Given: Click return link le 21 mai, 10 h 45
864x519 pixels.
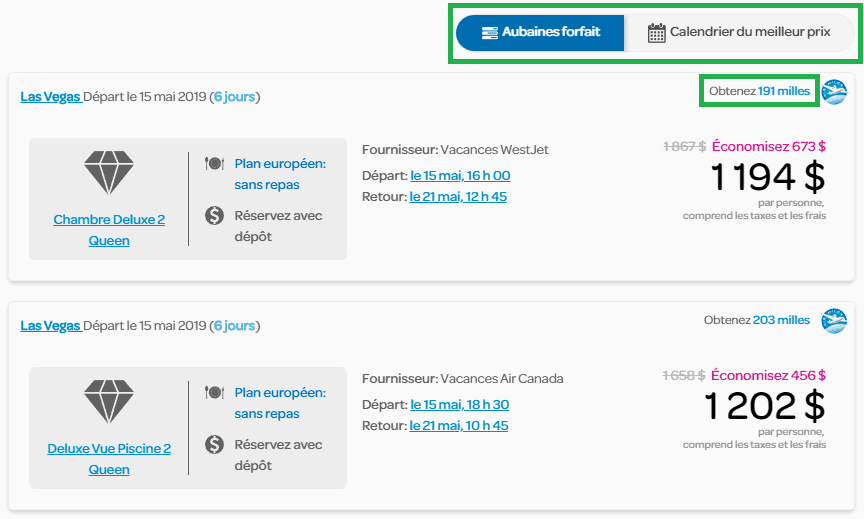Looking at the screenshot, I should click(458, 426).
